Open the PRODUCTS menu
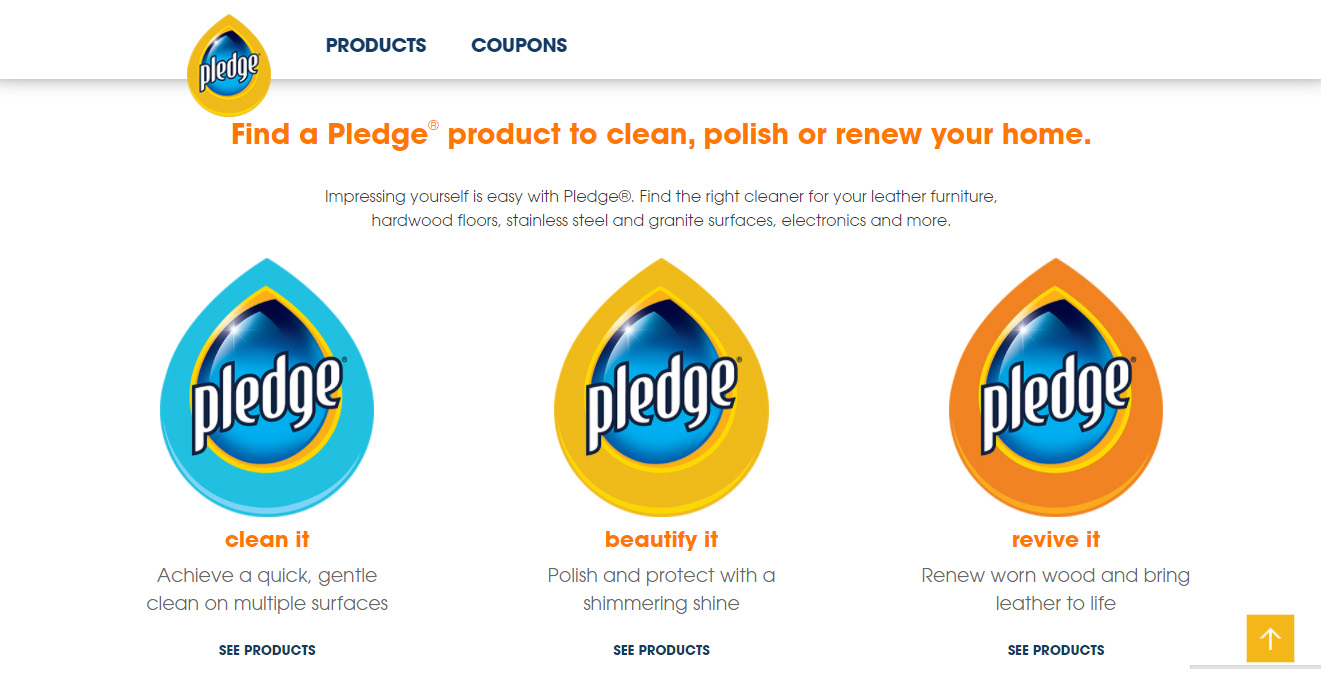 click(376, 45)
